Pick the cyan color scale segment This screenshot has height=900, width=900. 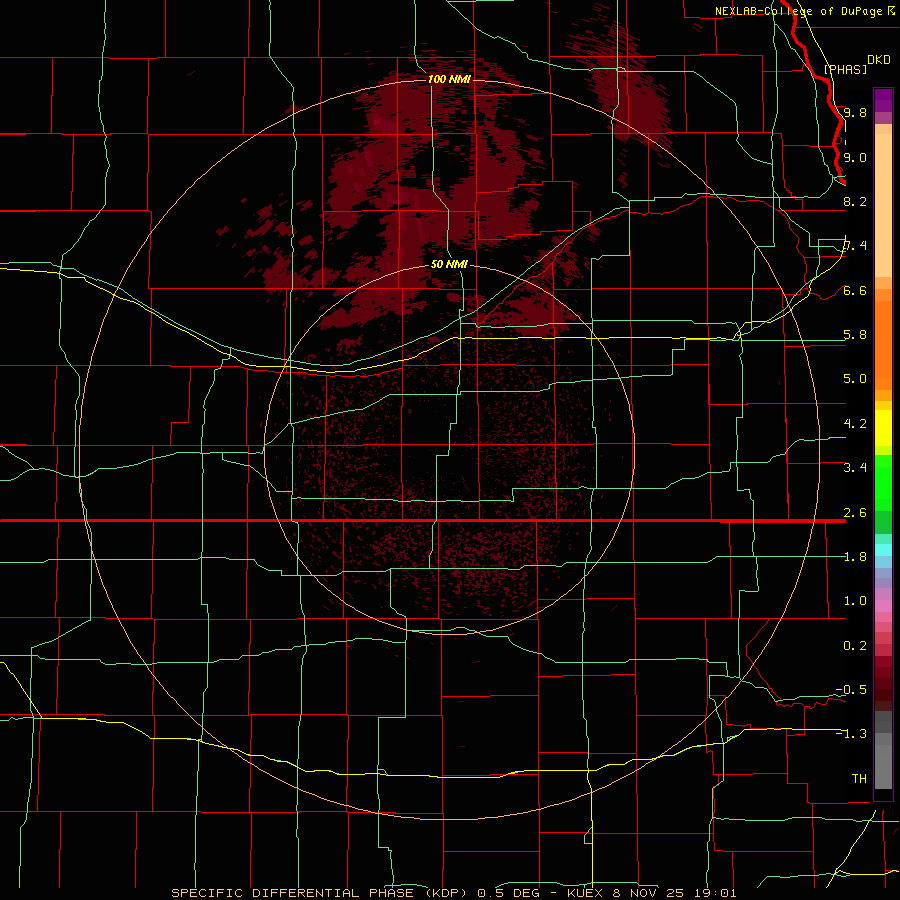click(x=883, y=550)
